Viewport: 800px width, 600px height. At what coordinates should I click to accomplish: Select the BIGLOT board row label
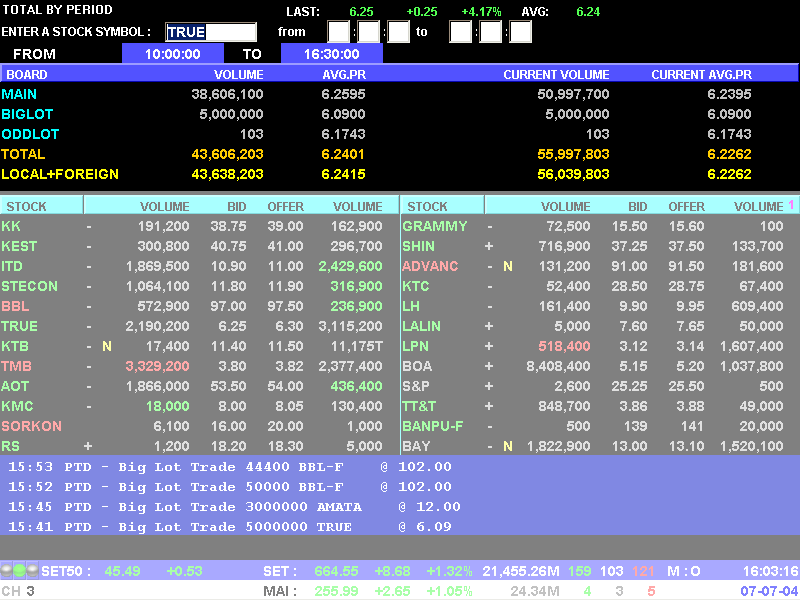coord(27,114)
